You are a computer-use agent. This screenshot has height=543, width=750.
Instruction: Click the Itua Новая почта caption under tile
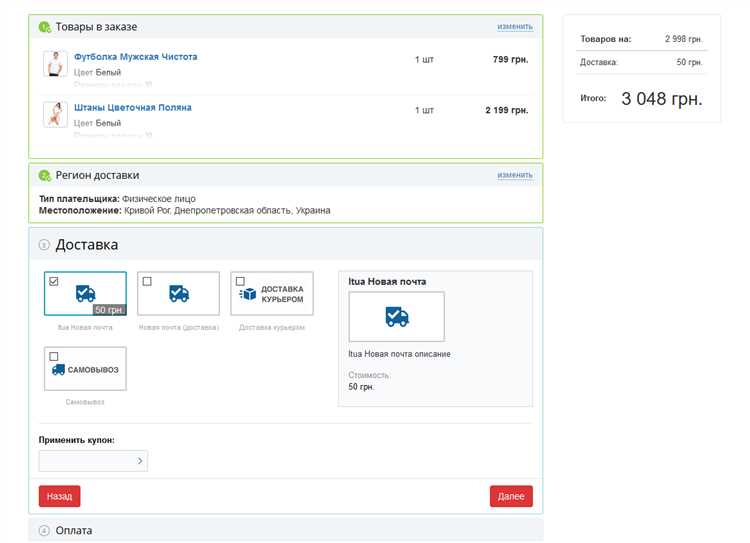85,328
